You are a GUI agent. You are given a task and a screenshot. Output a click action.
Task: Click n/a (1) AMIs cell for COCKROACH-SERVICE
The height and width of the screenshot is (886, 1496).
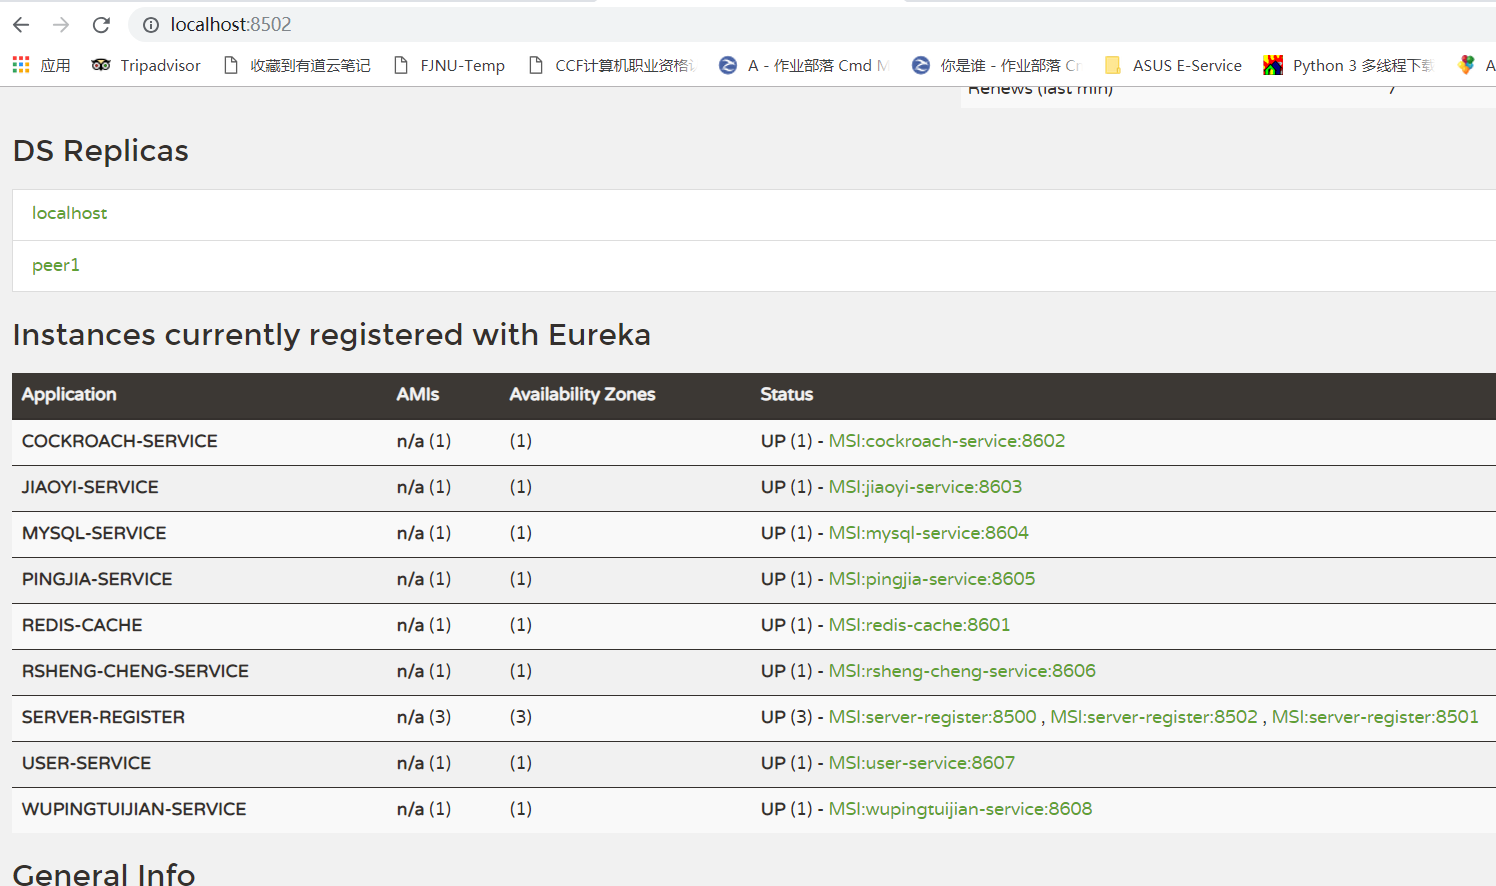tap(424, 441)
